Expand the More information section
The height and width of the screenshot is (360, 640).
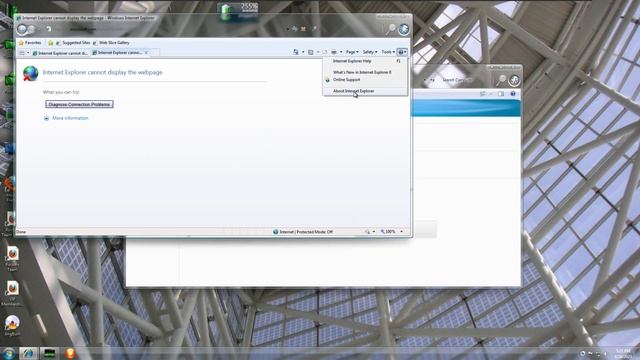pos(66,118)
